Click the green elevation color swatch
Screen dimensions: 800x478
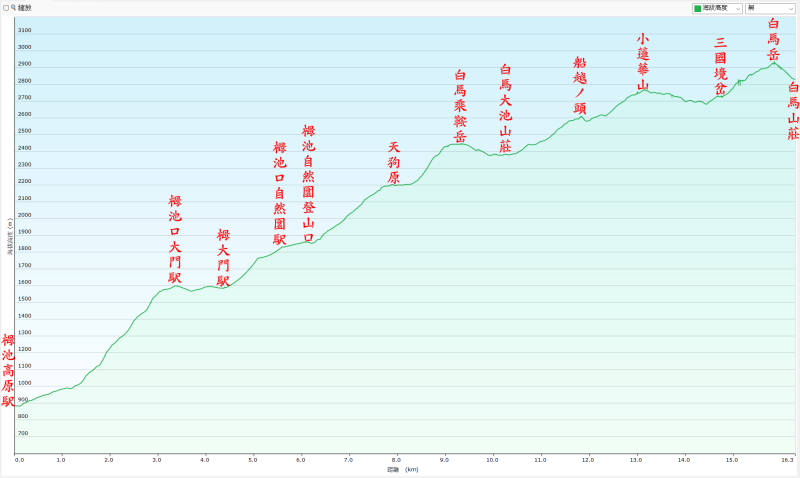(x=697, y=8)
